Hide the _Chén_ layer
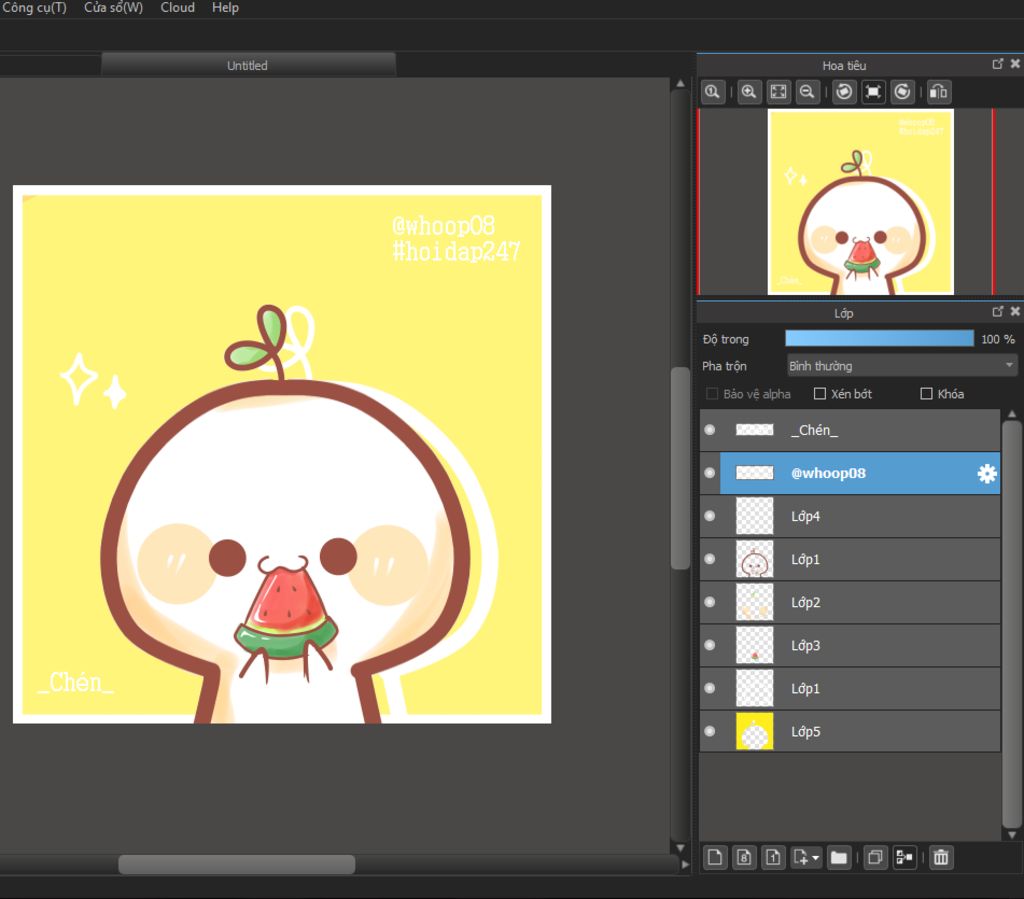Image resolution: width=1024 pixels, height=899 pixels. (710, 430)
